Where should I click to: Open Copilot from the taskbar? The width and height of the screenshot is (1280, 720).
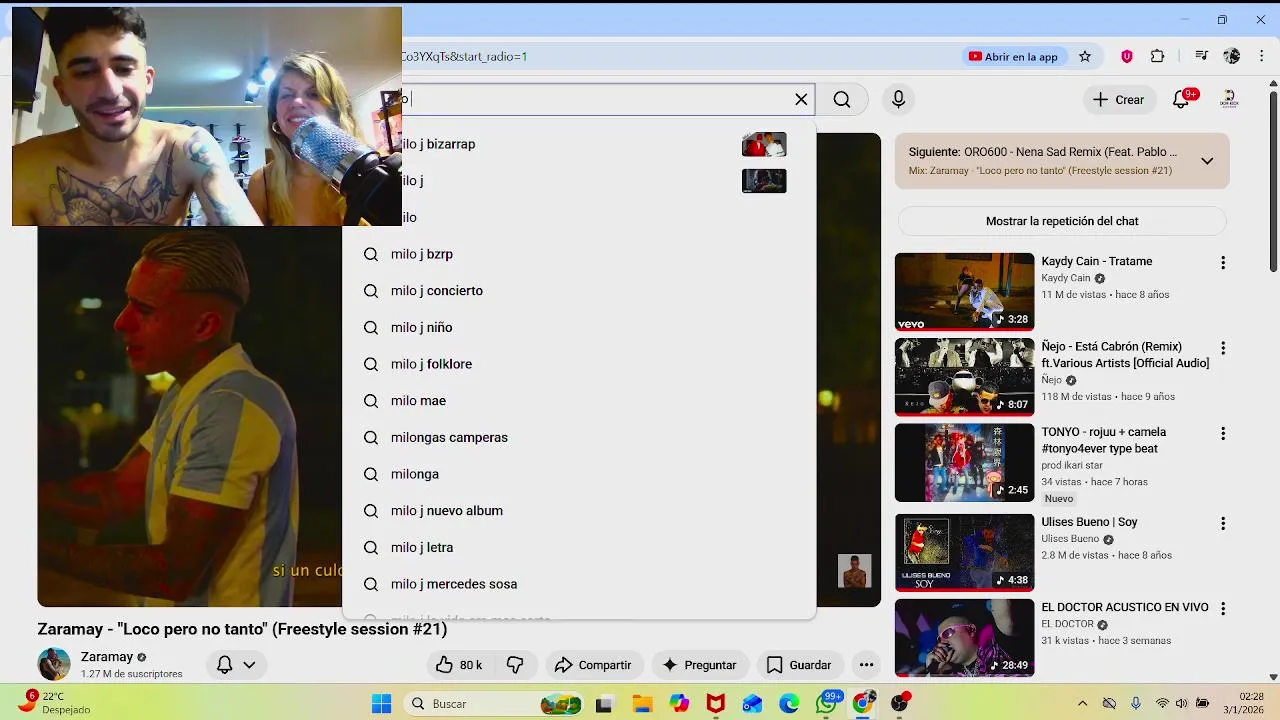(x=679, y=704)
